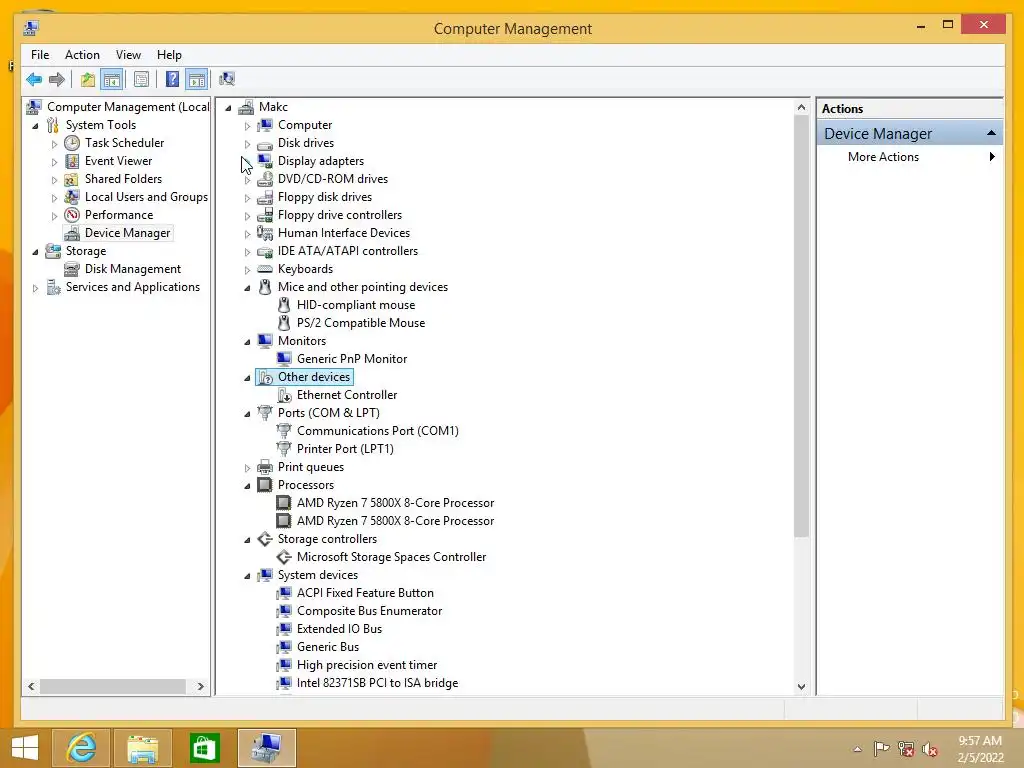Screen dimensions: 1024x768
Task: Click Computer Management taskbar button
Action: [266, 748]
